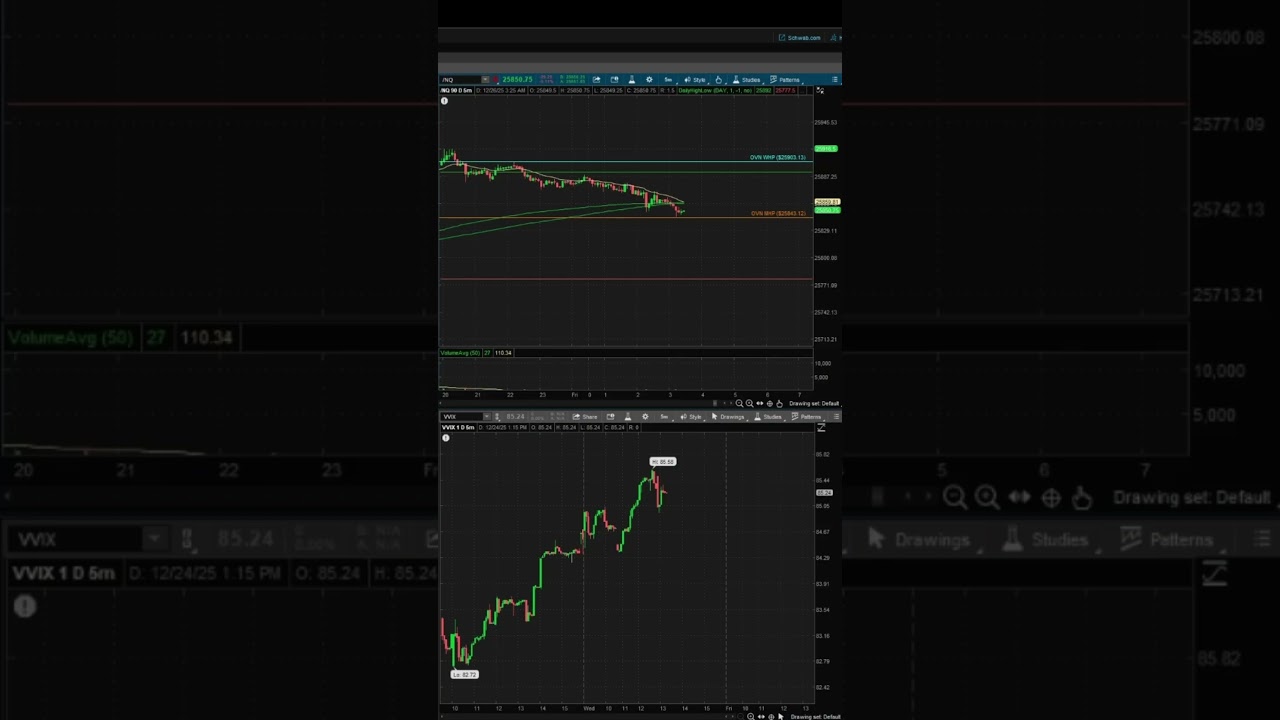1280x720 pixels.
Task: Open the Patterns menu on the /NQ chart
Action: 786,80
